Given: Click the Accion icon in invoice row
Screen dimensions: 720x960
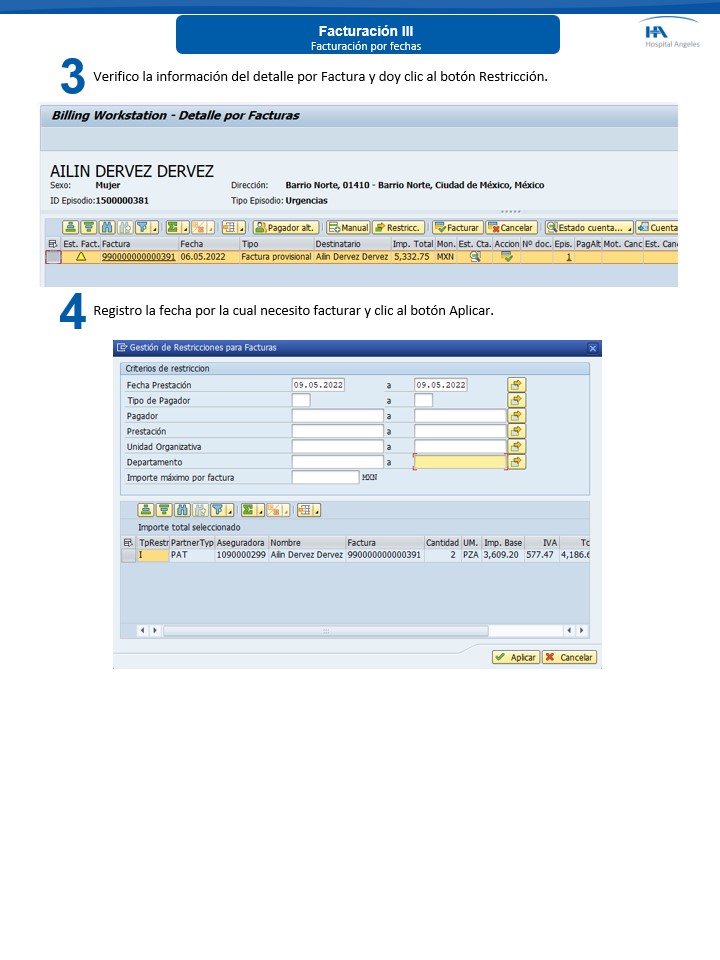Looking at the screenshot, I should tap(507, 257).
